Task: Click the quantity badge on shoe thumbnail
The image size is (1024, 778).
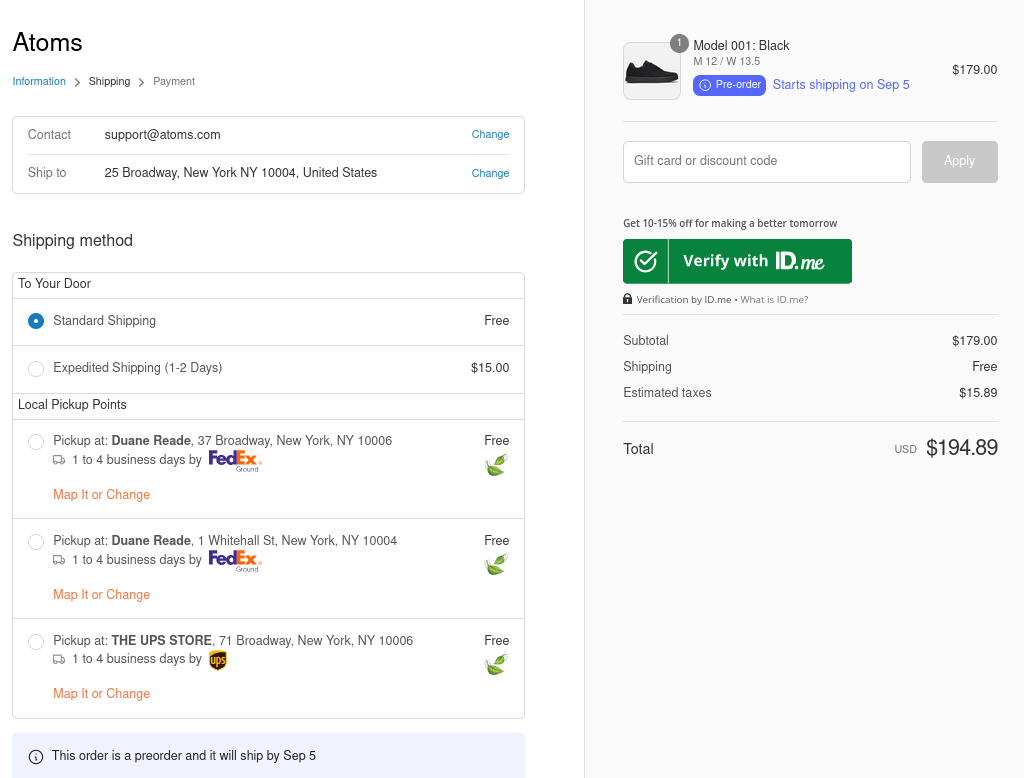Action: (679, 43)
